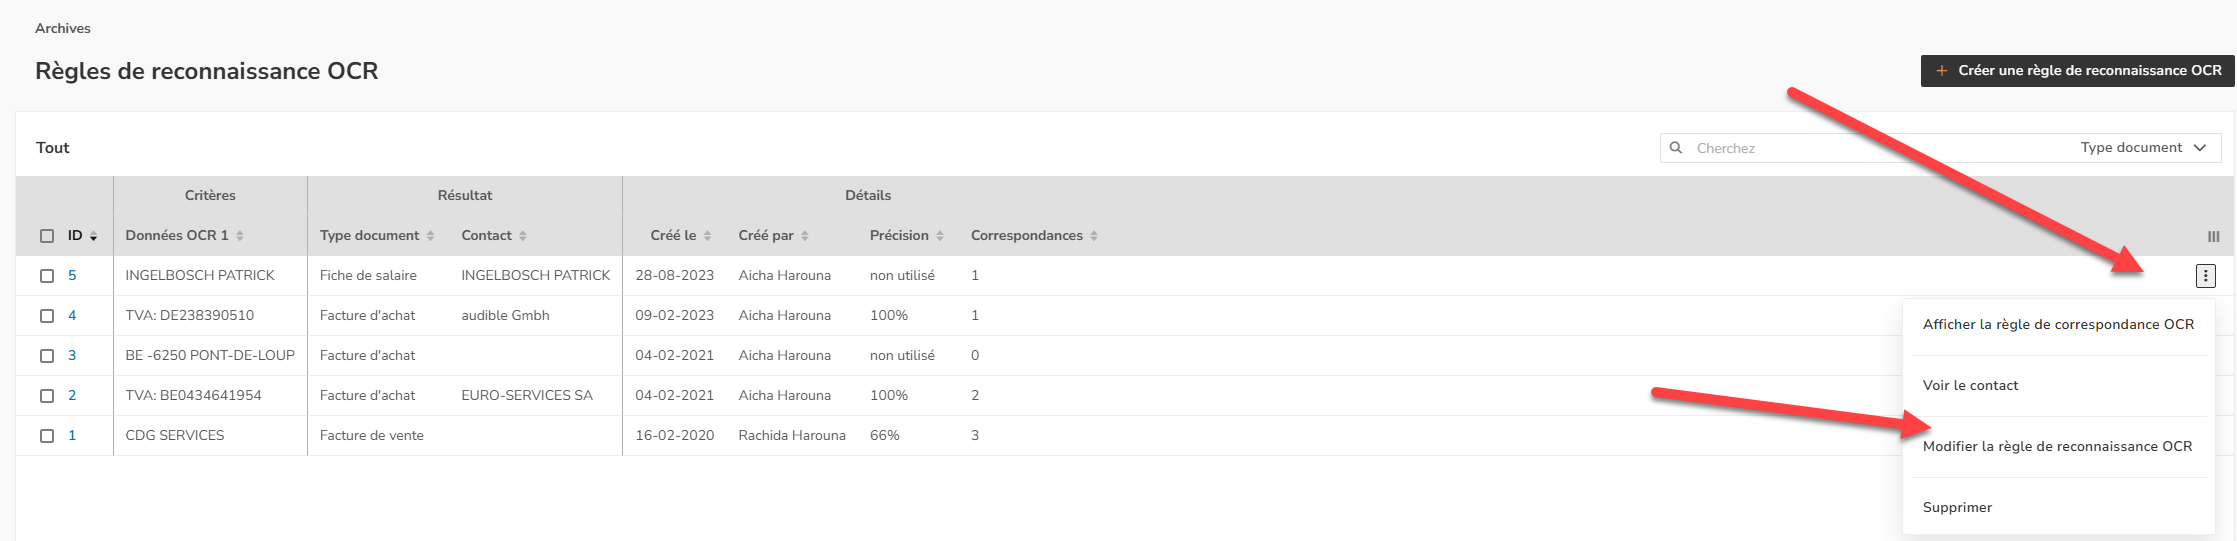Tick the checkbox for rule 1
The image size is (2237, 541).
pos(47,436)
